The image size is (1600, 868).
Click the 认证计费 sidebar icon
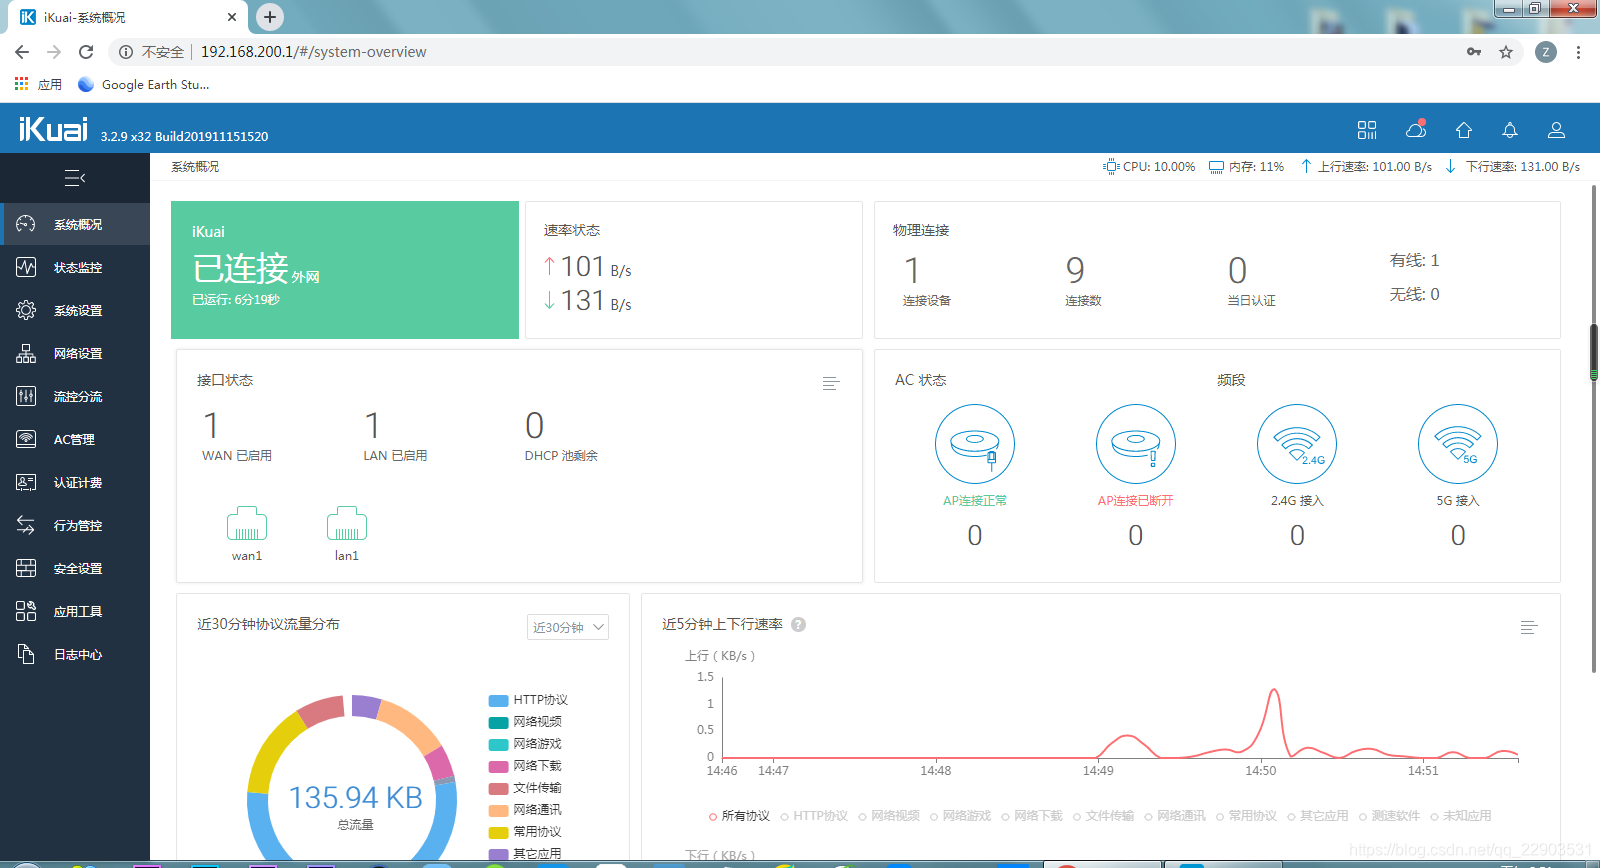tap(26, 482)
